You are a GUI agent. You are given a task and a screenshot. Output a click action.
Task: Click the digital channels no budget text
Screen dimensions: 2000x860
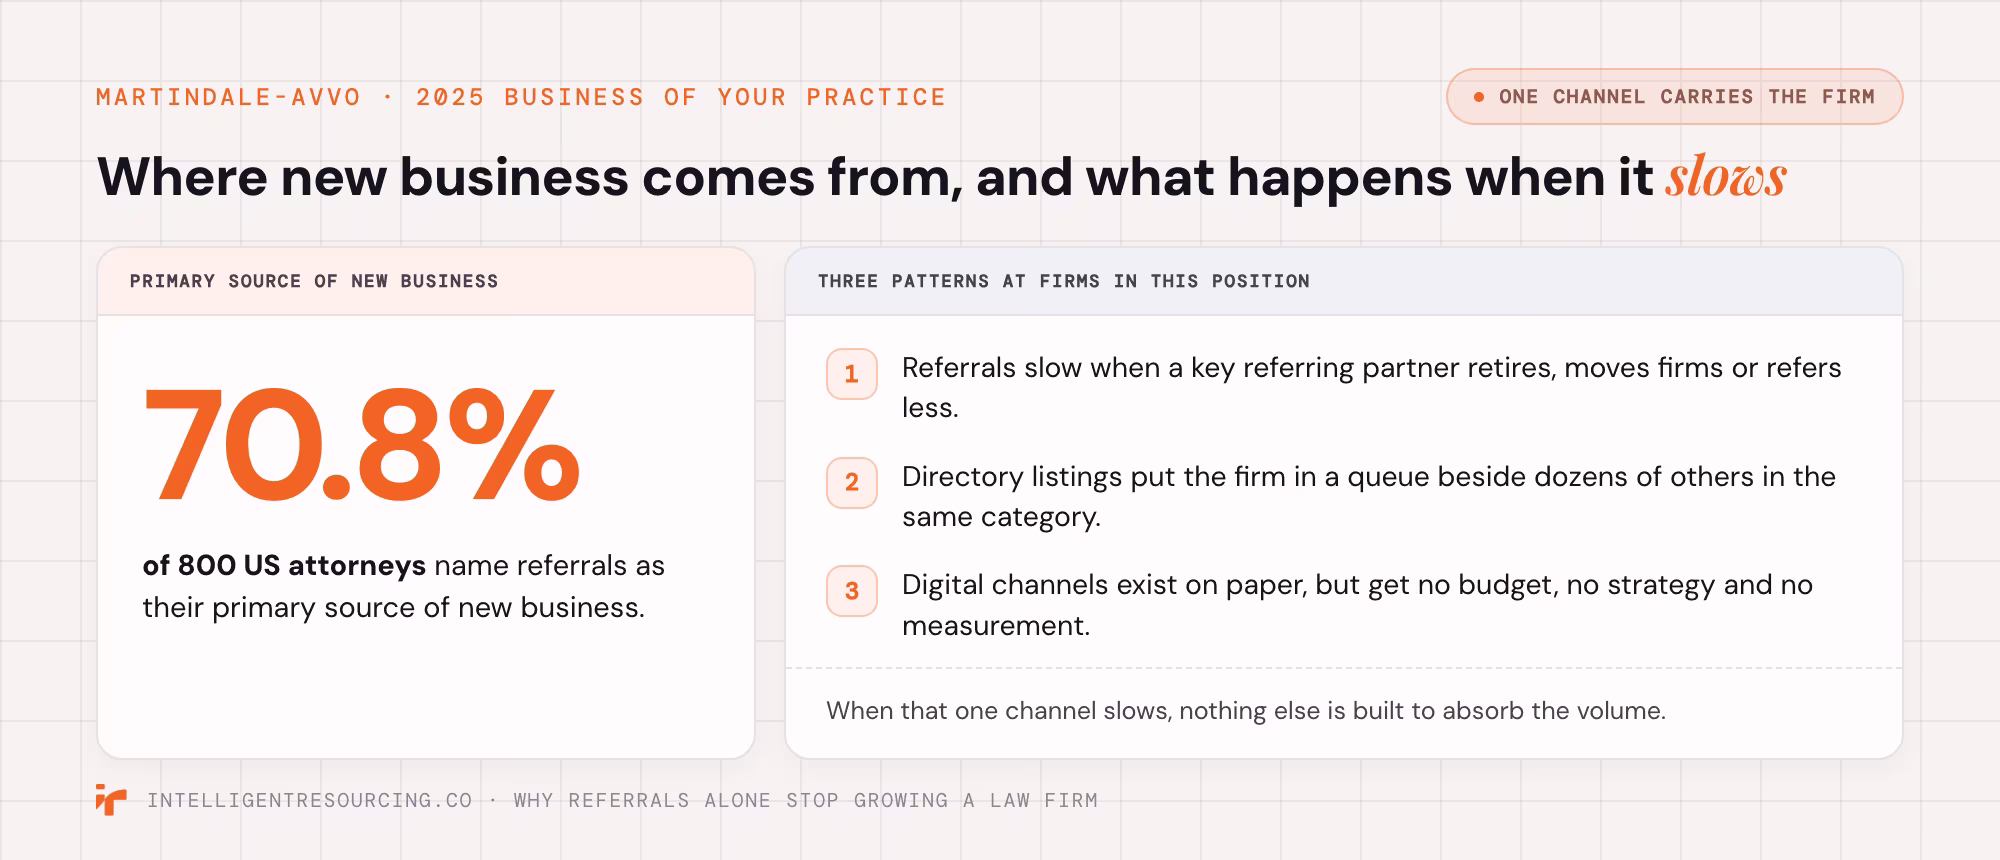[1357, 605]
